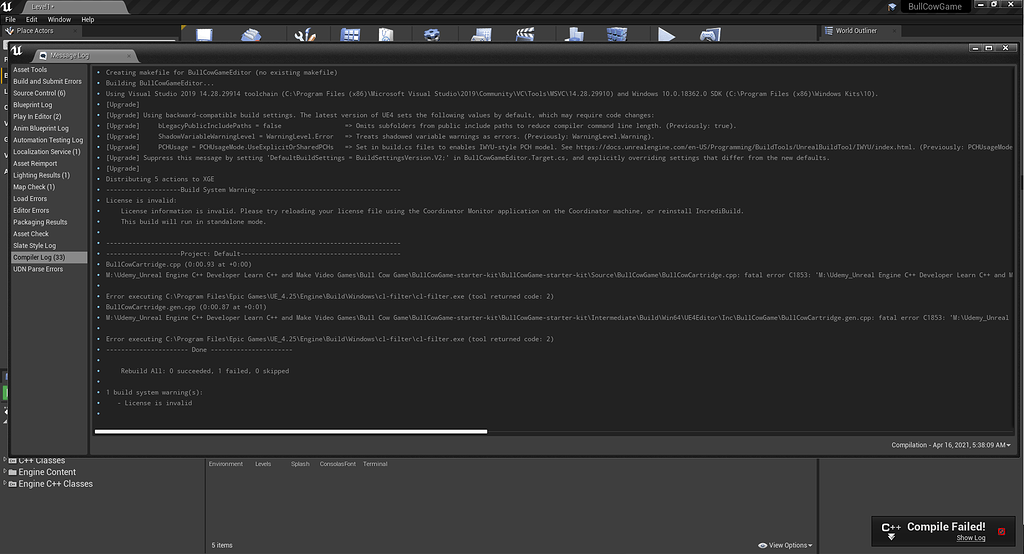
Task: Open the Settings gear toolbar icon
Action: tap(432, 35)
